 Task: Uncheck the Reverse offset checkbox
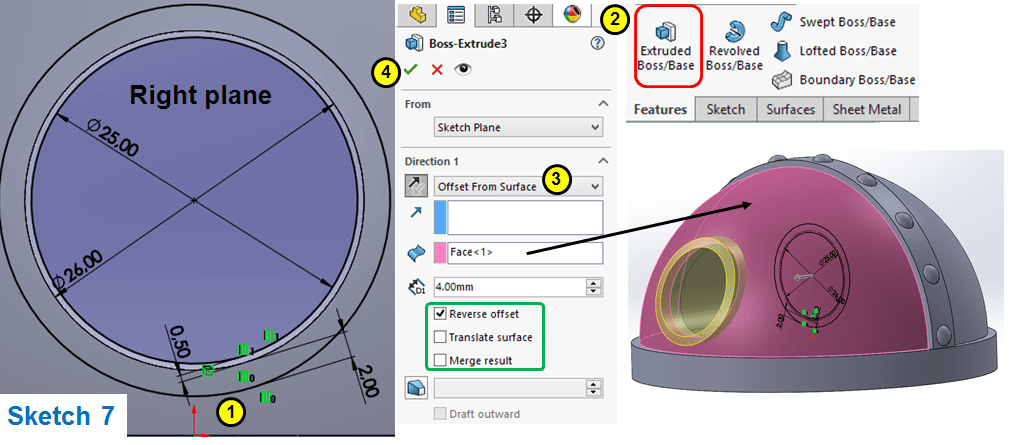click(440, 314)
